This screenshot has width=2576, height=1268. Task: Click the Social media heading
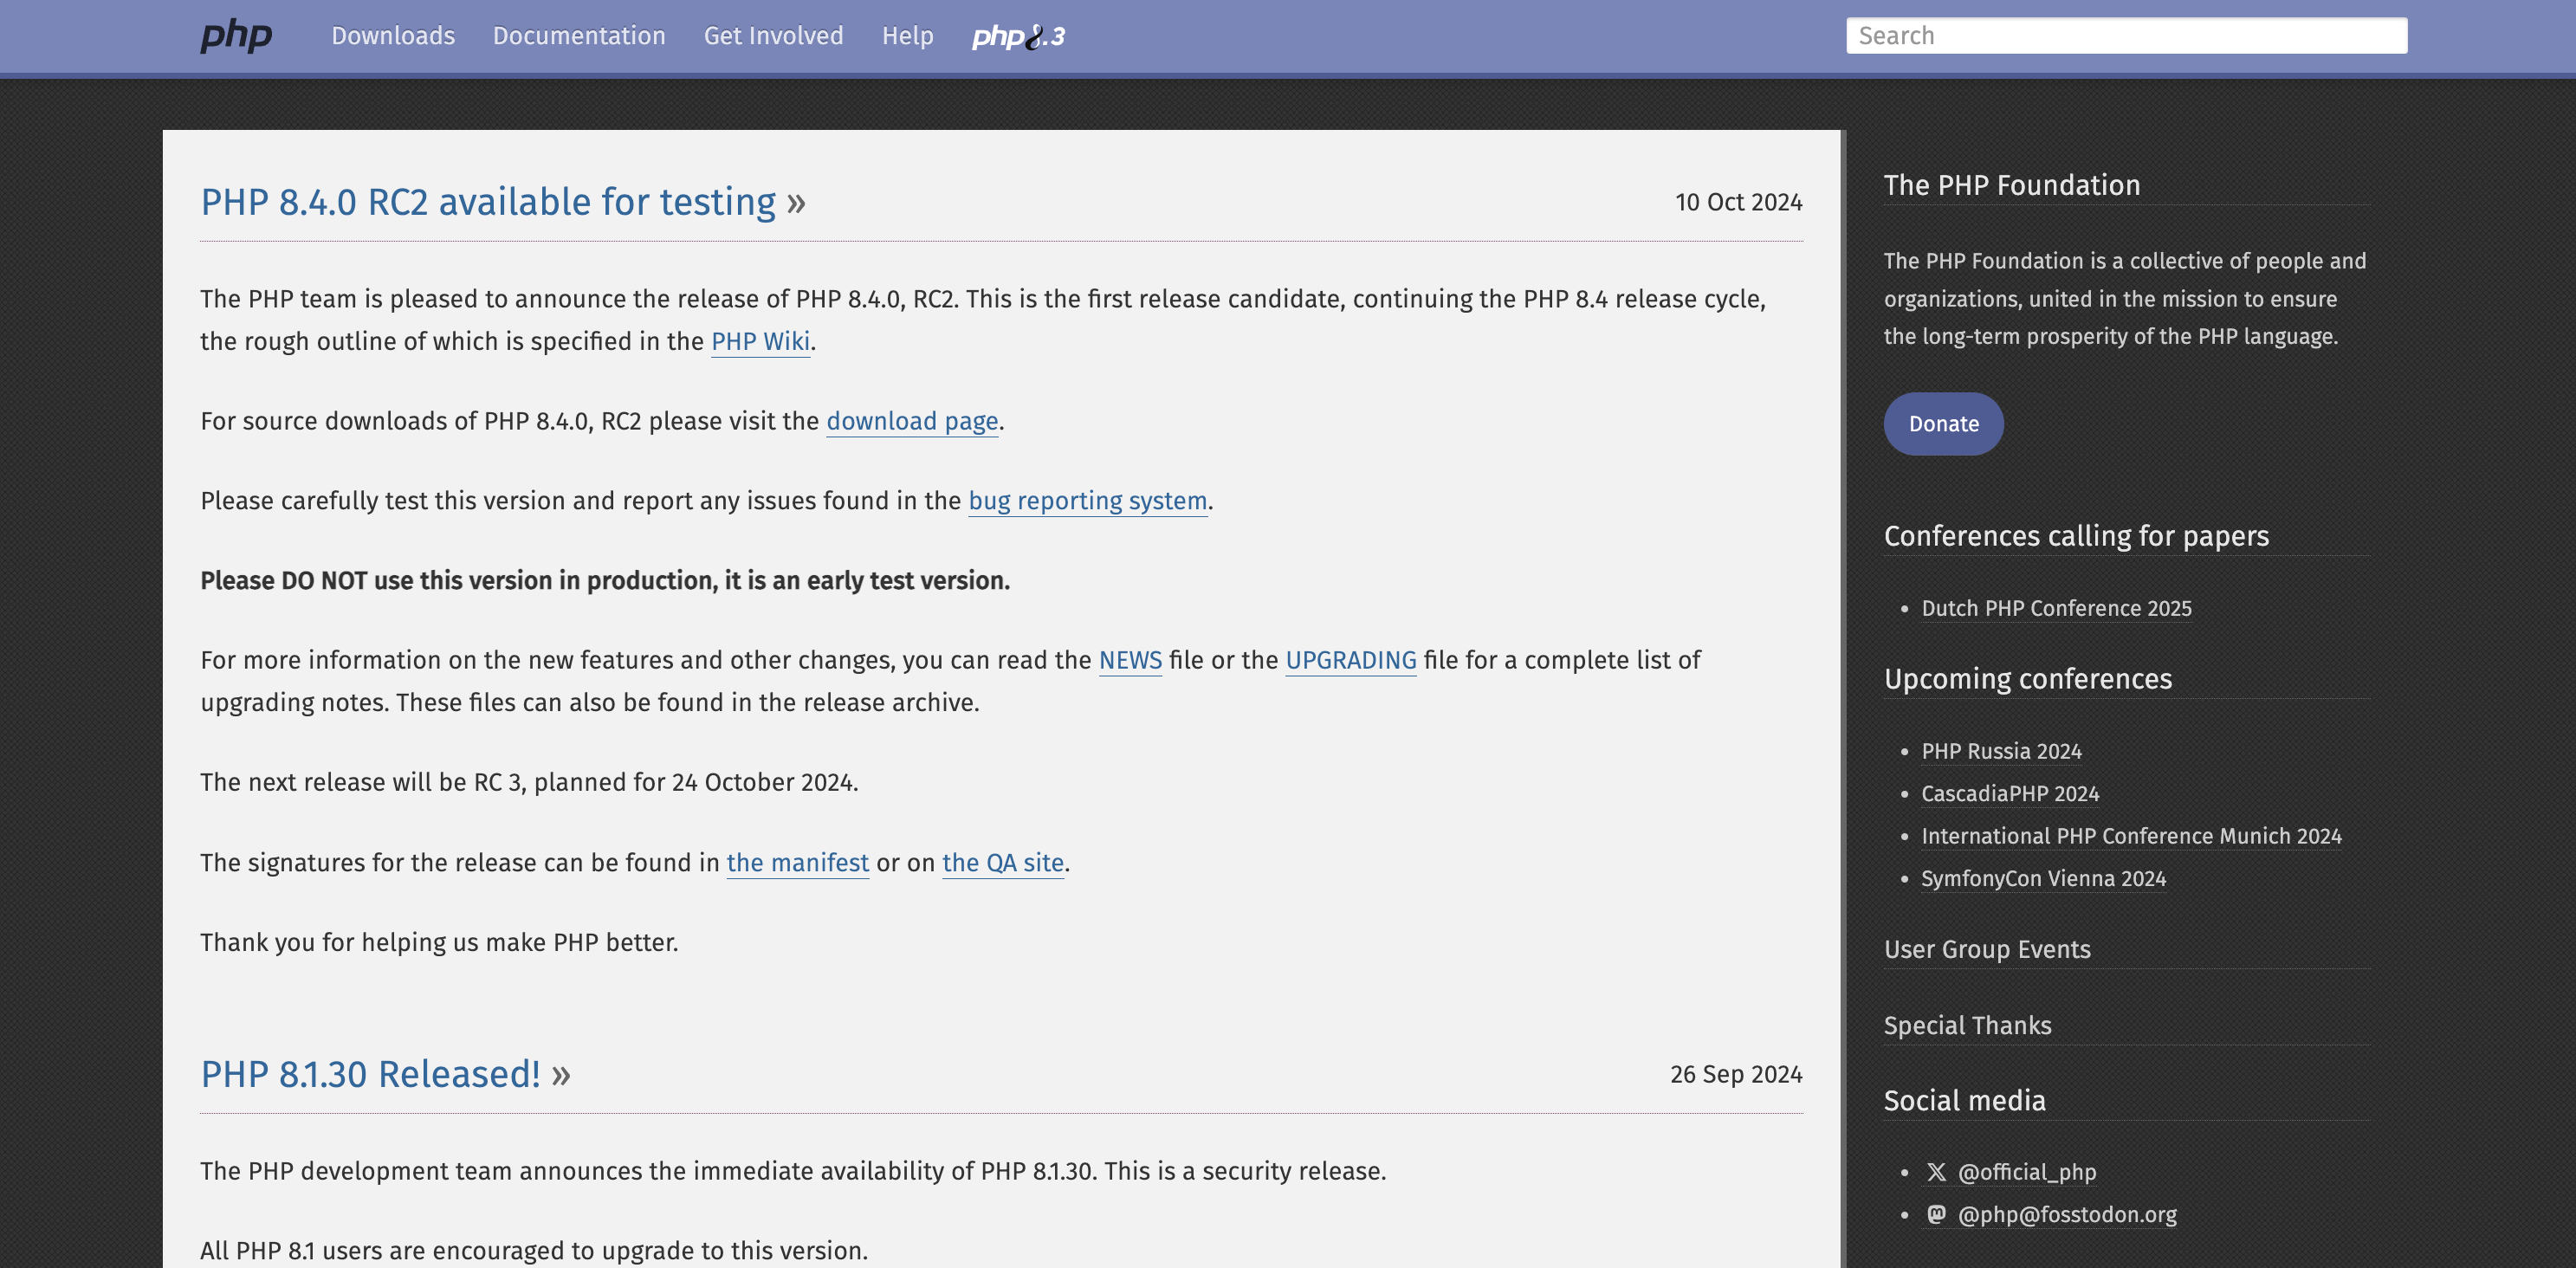point(1964,1101)
